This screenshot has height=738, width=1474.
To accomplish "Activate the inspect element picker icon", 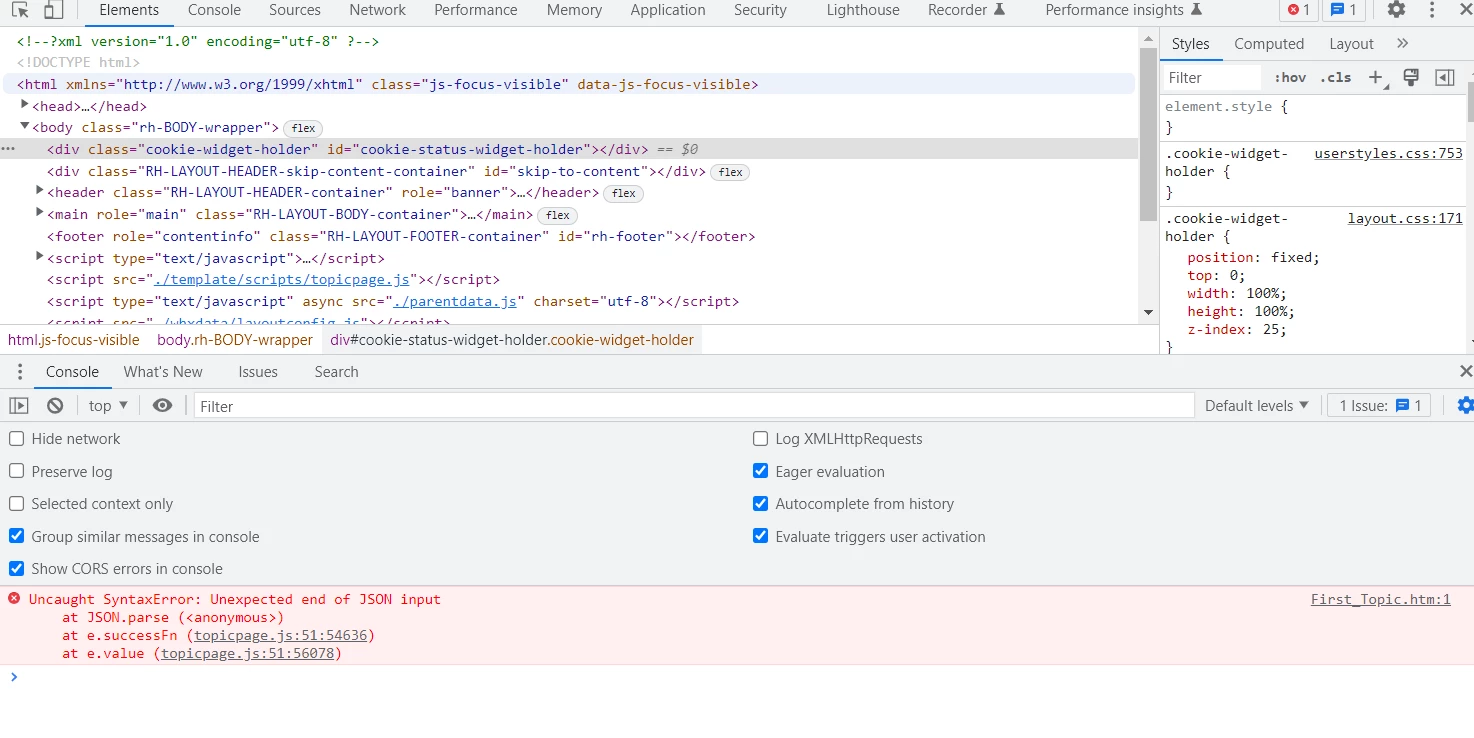I will coord(20,10).
